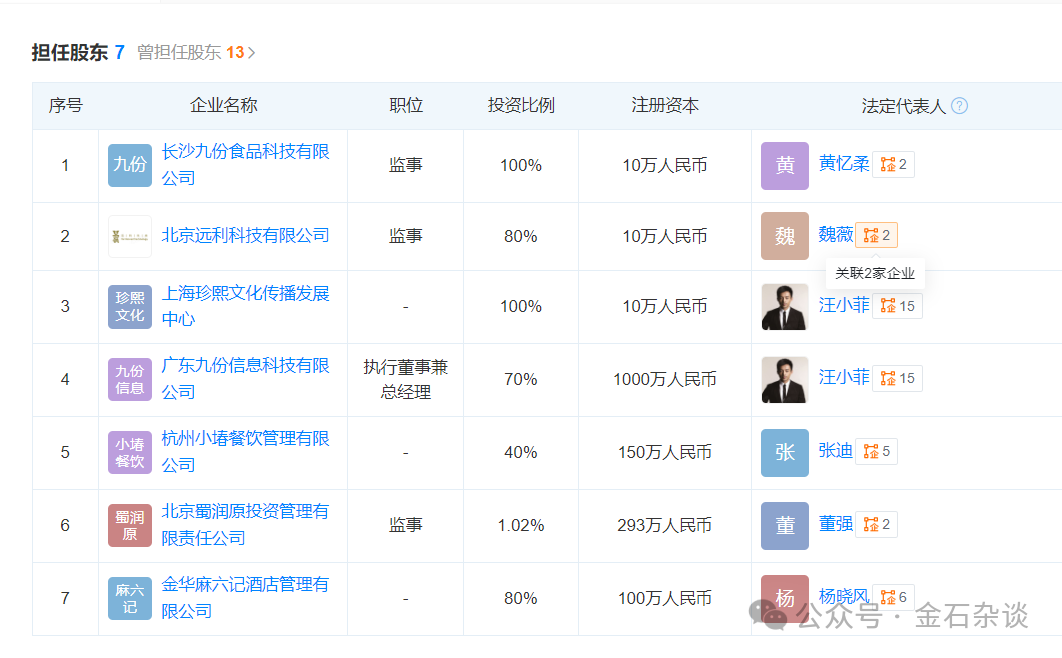Viewport: 1062px width, 658px height.
Task: Click the 投资比例 column header
Action: coord(521,106)
